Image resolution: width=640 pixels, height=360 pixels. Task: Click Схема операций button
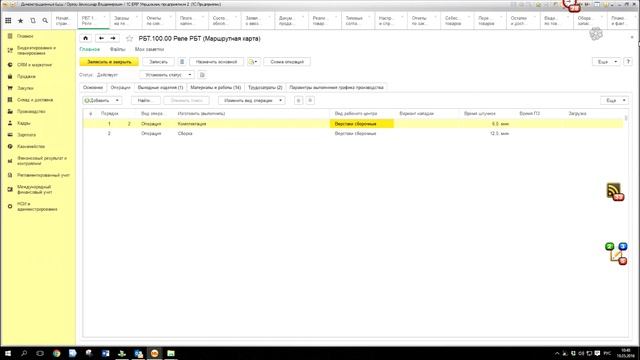(287, 62)
